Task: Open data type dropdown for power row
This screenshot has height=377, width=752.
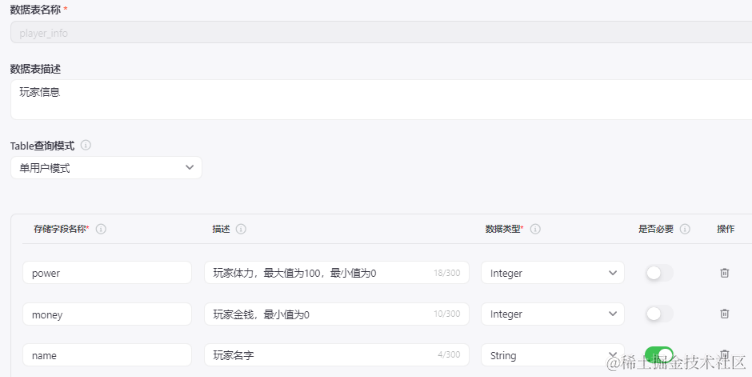Action: [x=552, y=273]
